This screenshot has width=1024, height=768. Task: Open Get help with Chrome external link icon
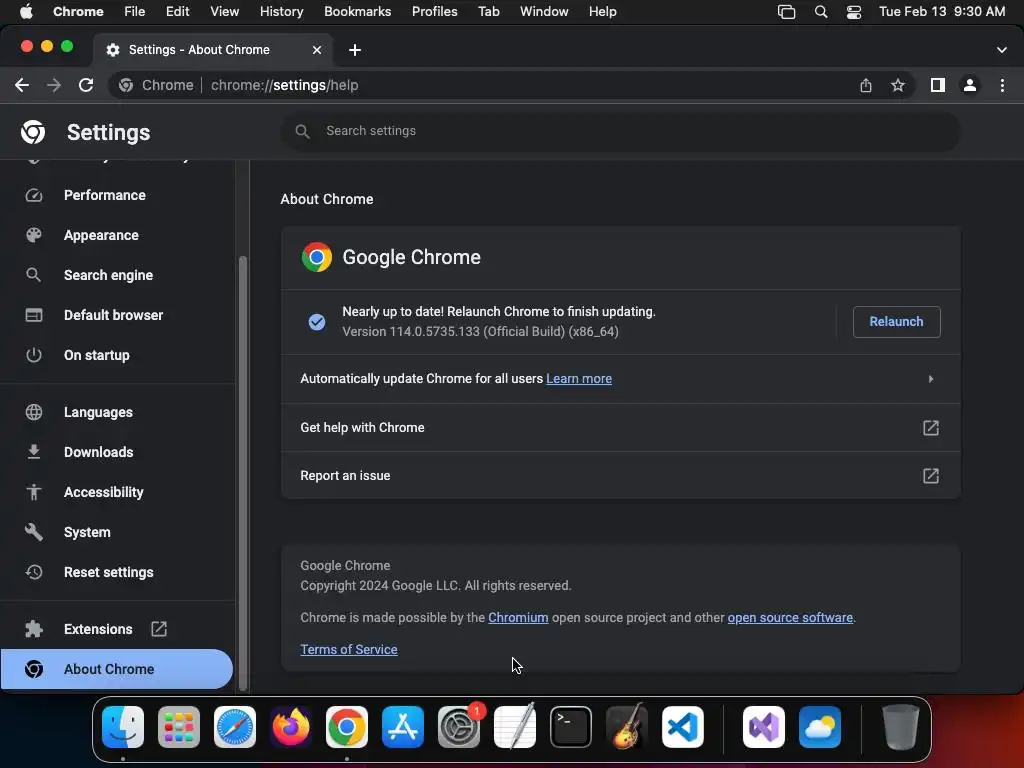click(x=931, y=428)
